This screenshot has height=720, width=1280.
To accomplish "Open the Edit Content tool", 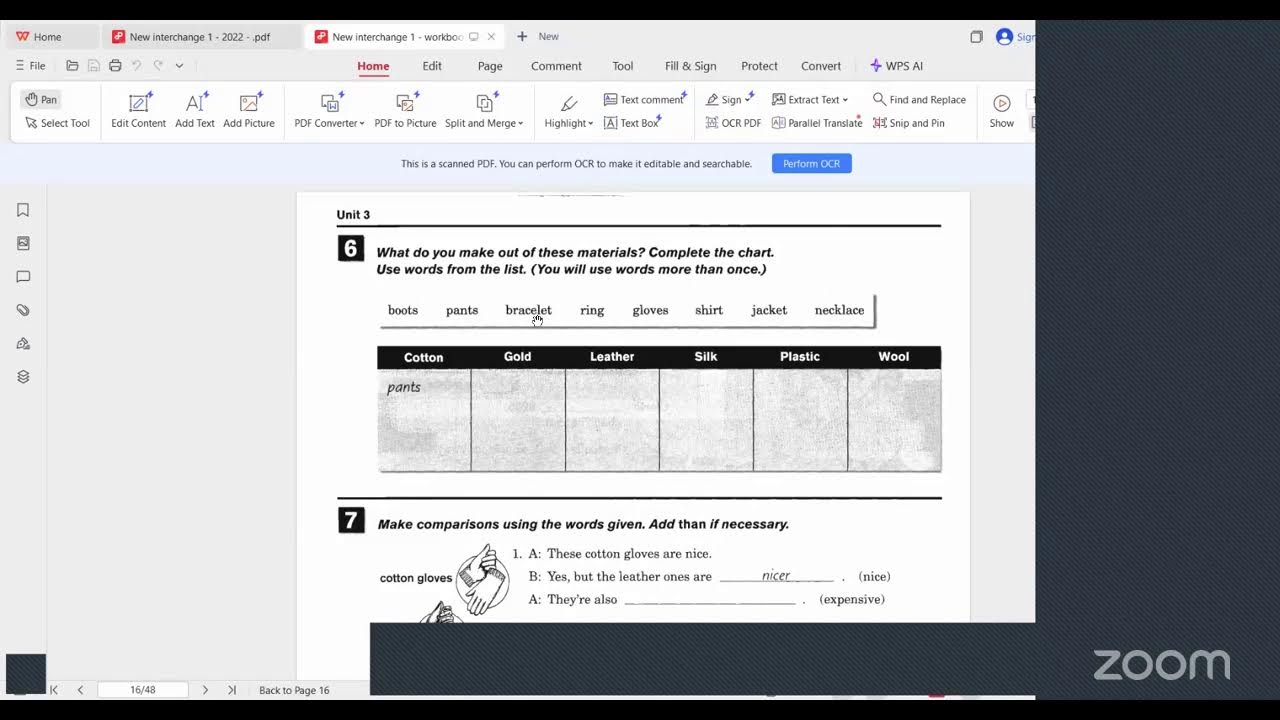I will [x=138, y=110].
